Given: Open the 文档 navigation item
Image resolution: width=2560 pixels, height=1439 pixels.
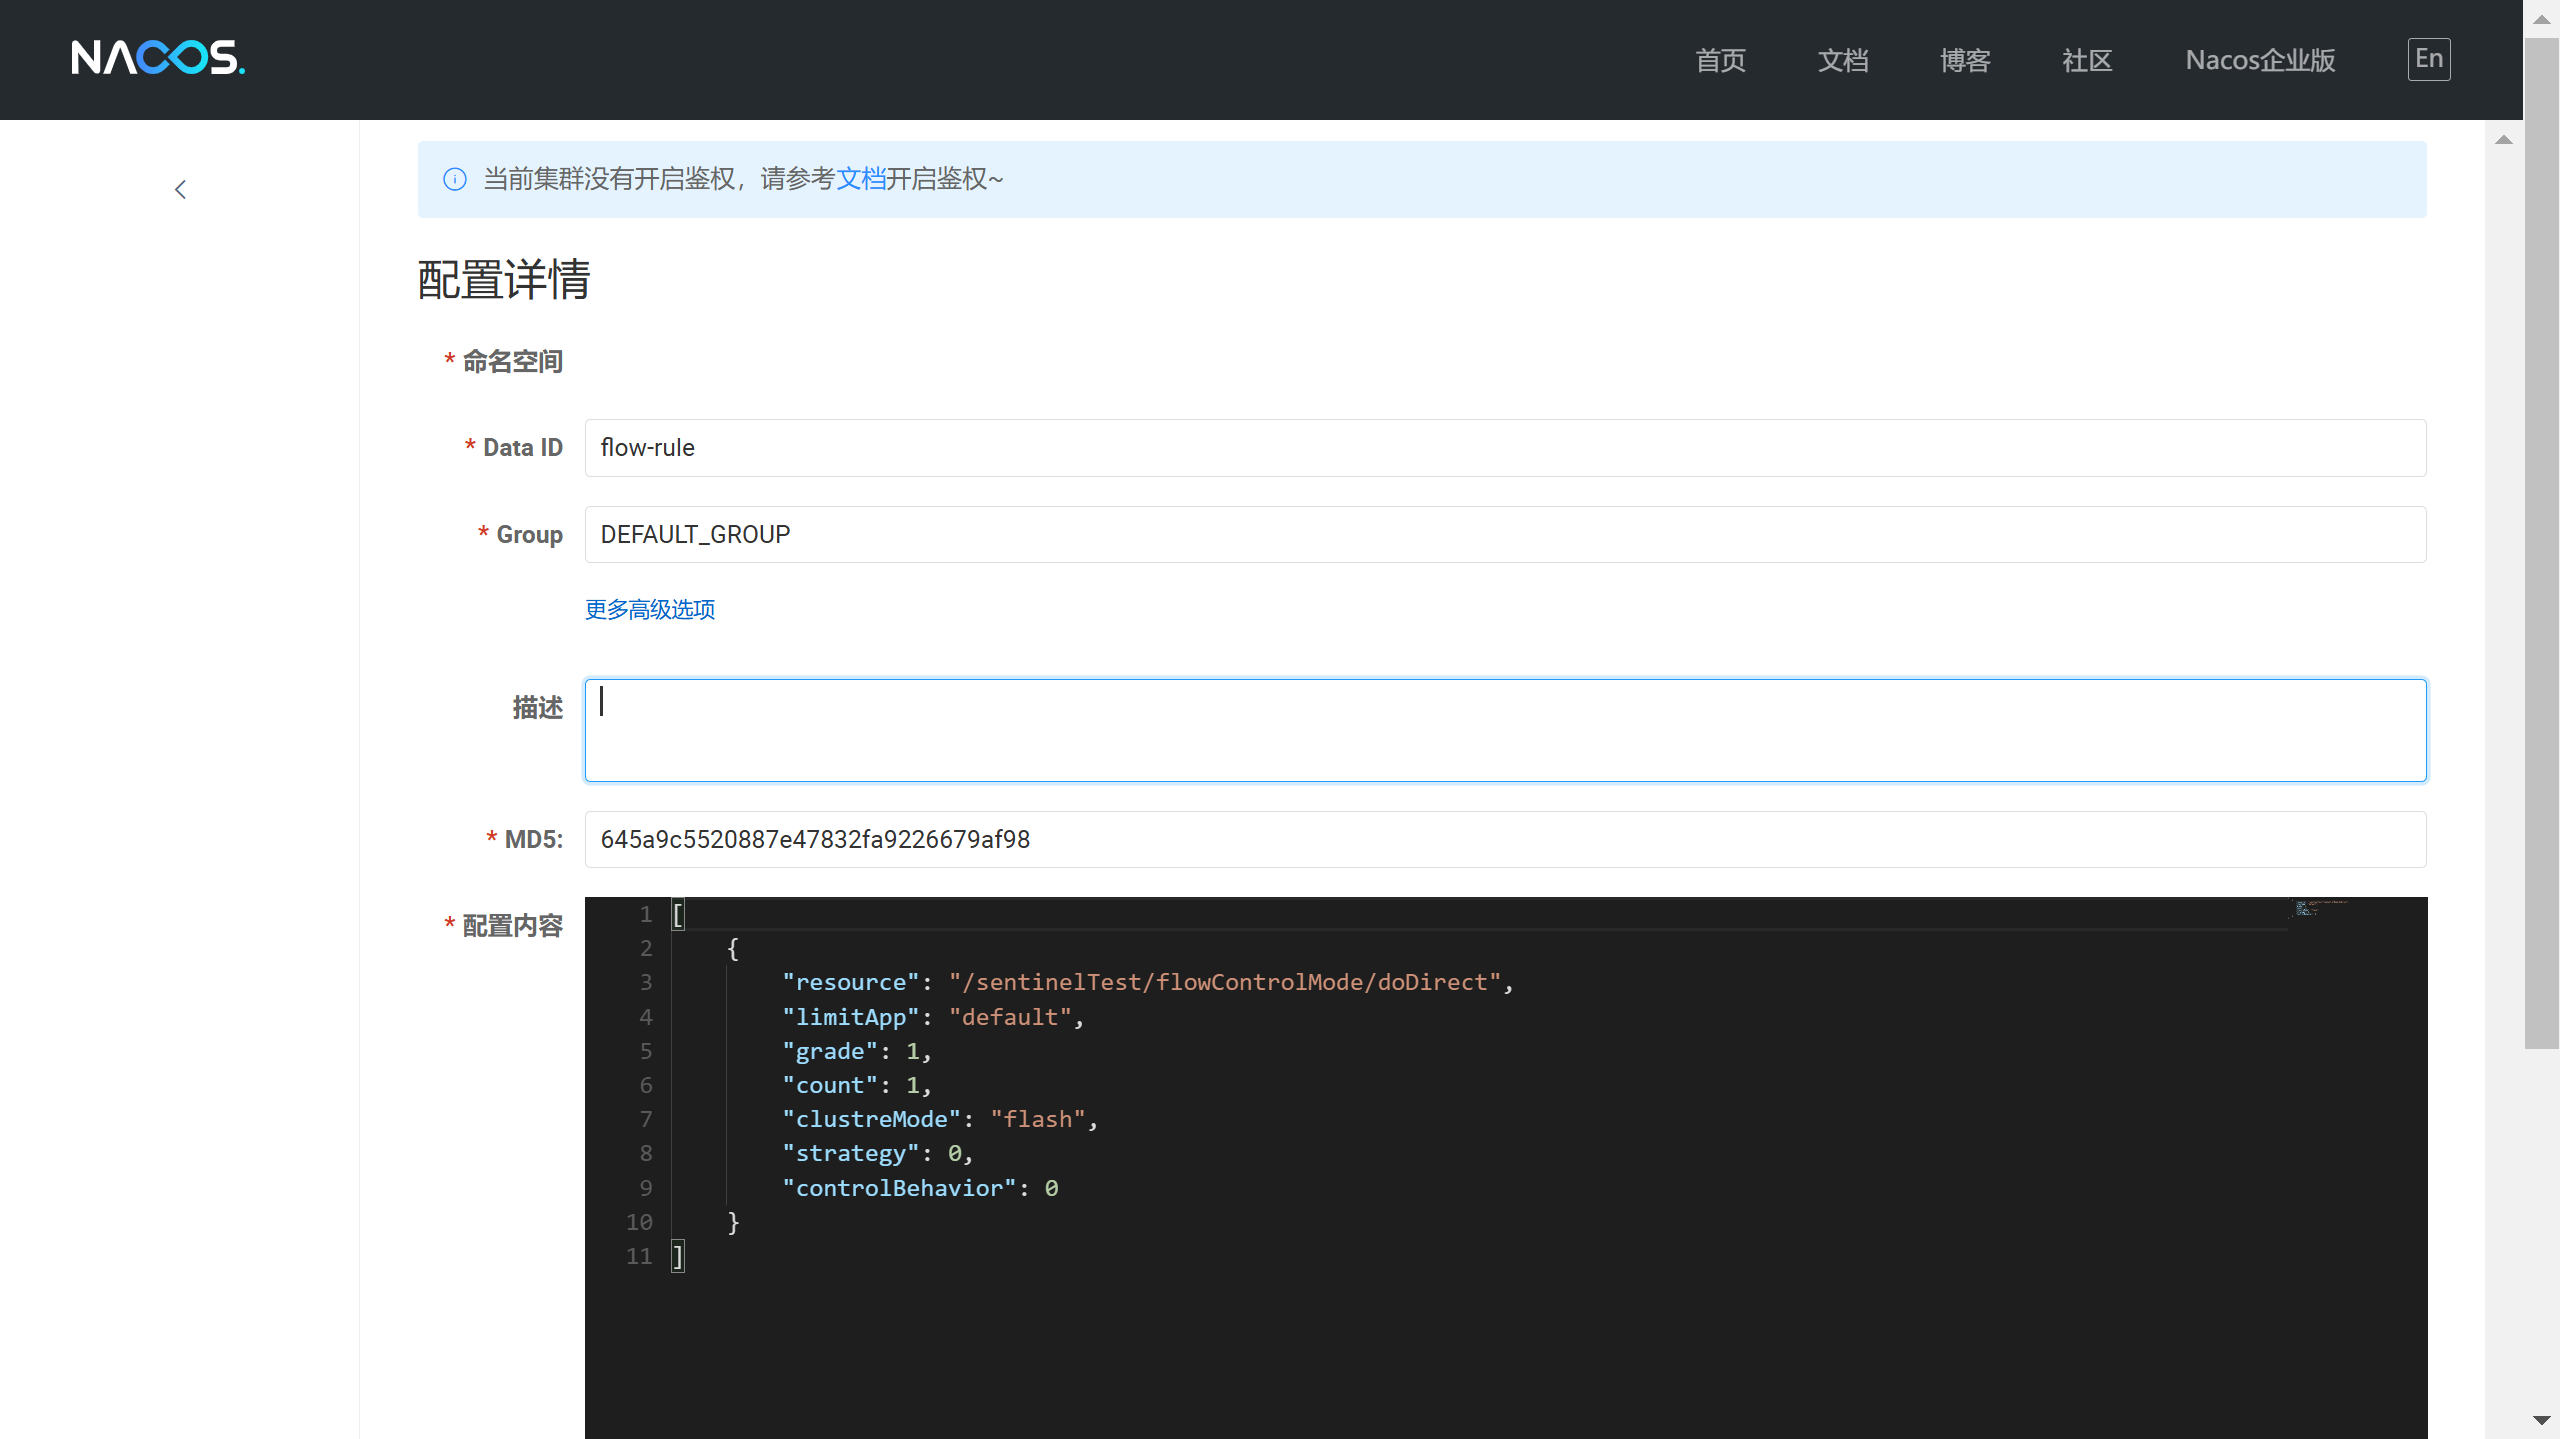Looking at the screenshot, I should tap(1842, 60).
